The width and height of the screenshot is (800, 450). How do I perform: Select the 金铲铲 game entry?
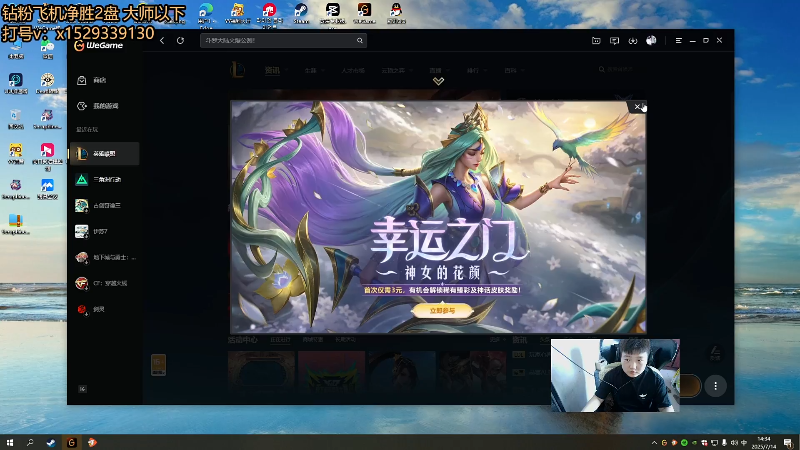point(105,206)
